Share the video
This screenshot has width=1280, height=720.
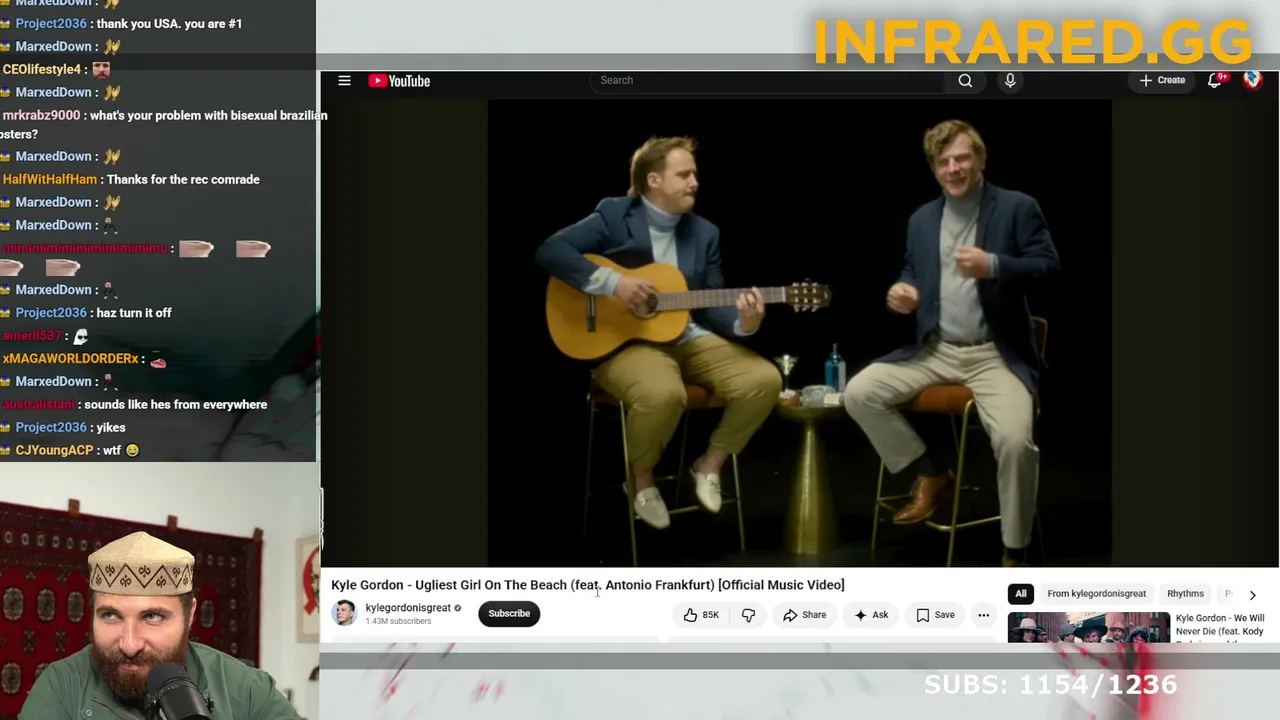pyautogui.click(x=805, y=615)
